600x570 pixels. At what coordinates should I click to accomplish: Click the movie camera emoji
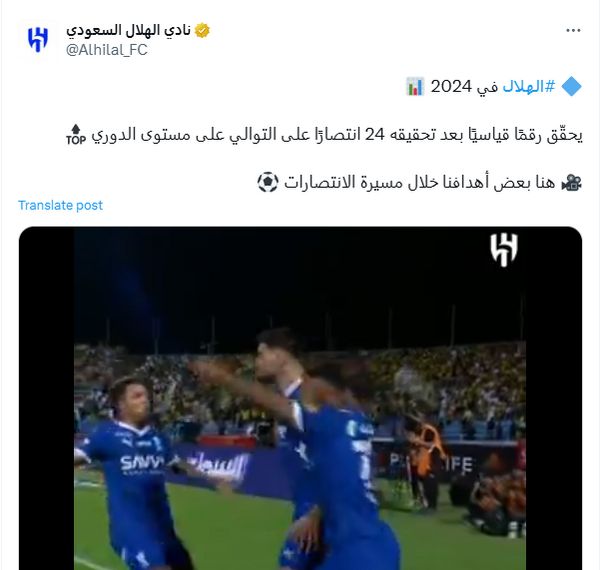pos(572,182)
